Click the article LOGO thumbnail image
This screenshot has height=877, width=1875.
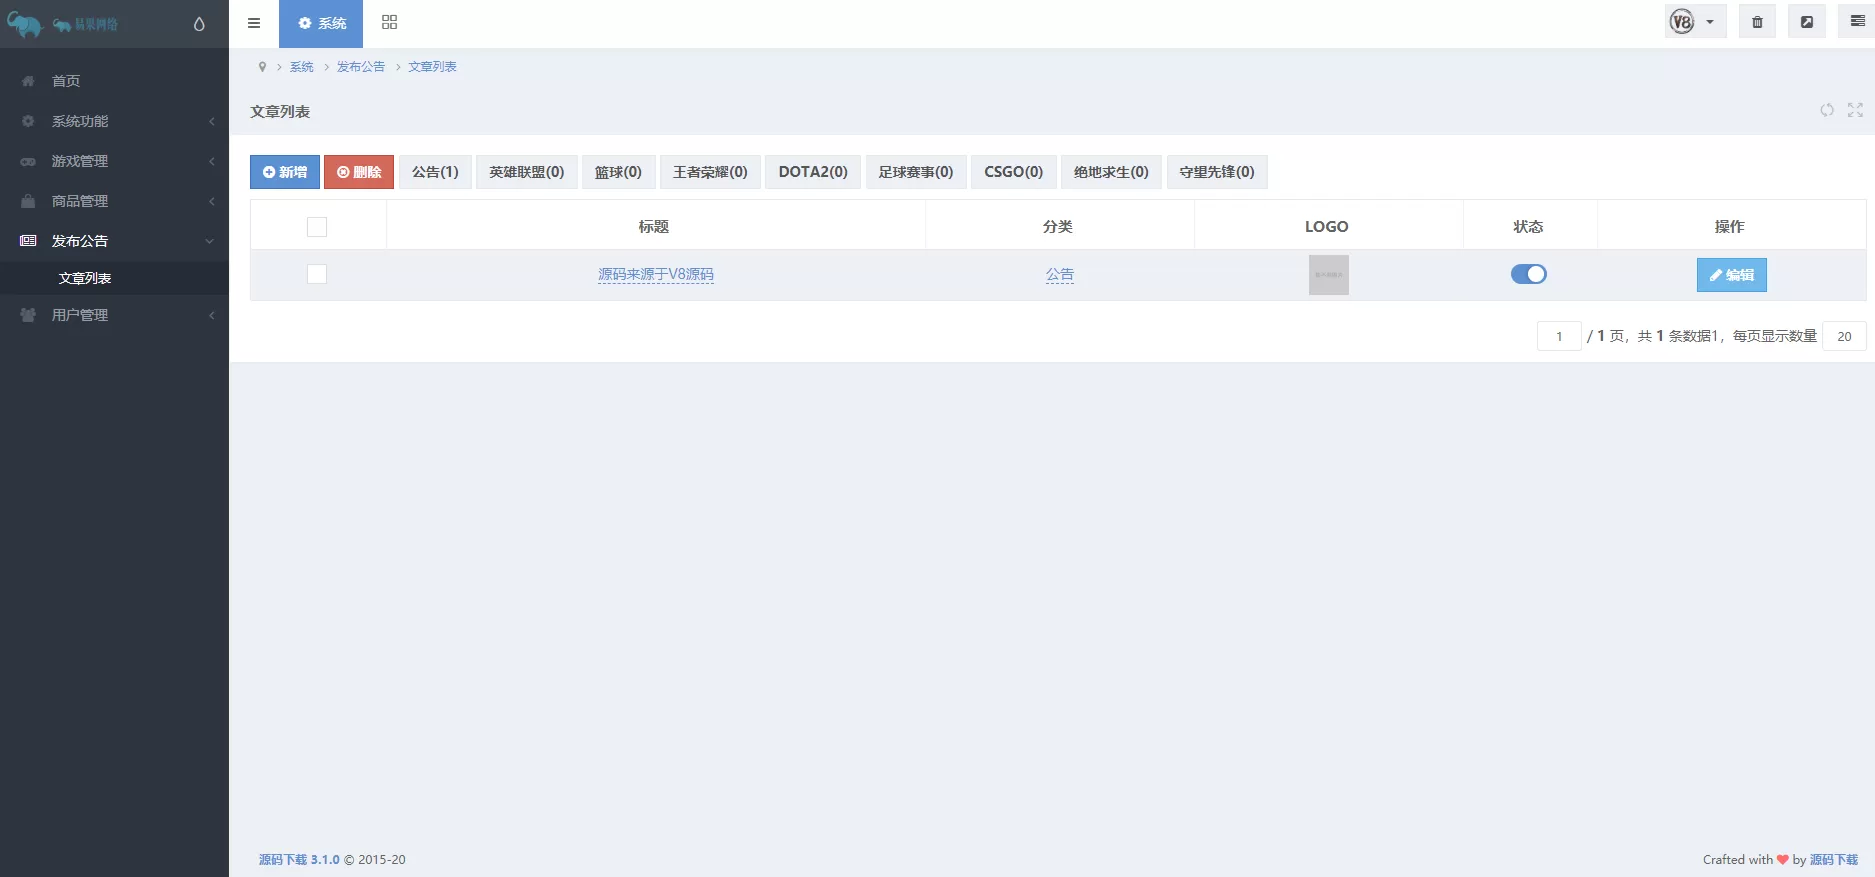pos(1328,275)
